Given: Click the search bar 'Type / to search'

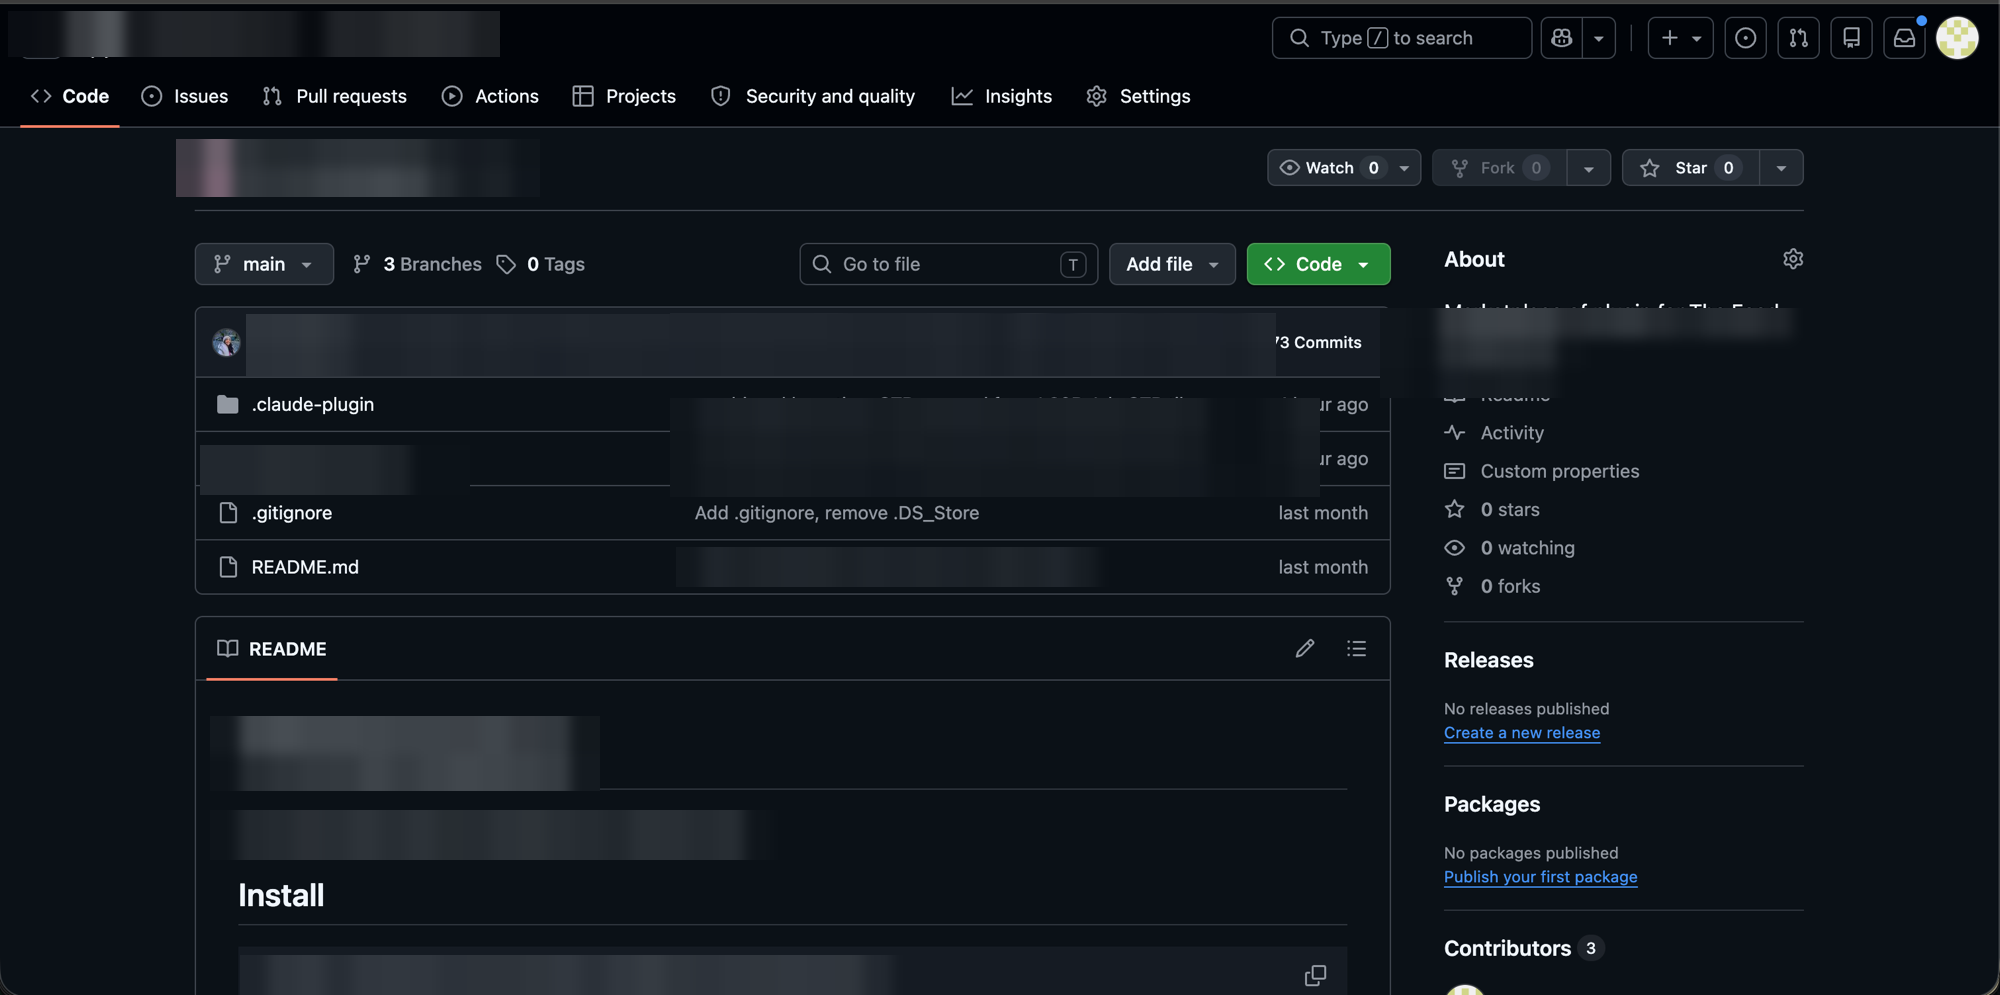Looking at the screenshot, I should click(1401, 38).
